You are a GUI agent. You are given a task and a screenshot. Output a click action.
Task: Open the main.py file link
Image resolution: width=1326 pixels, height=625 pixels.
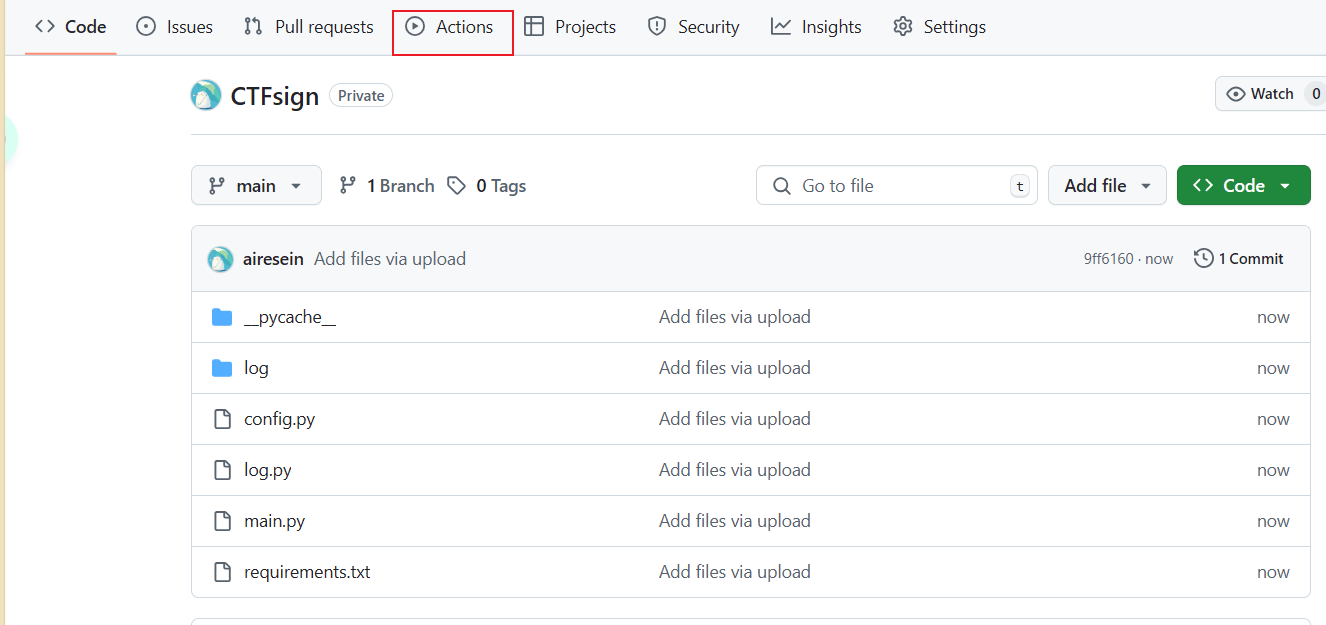275,521
